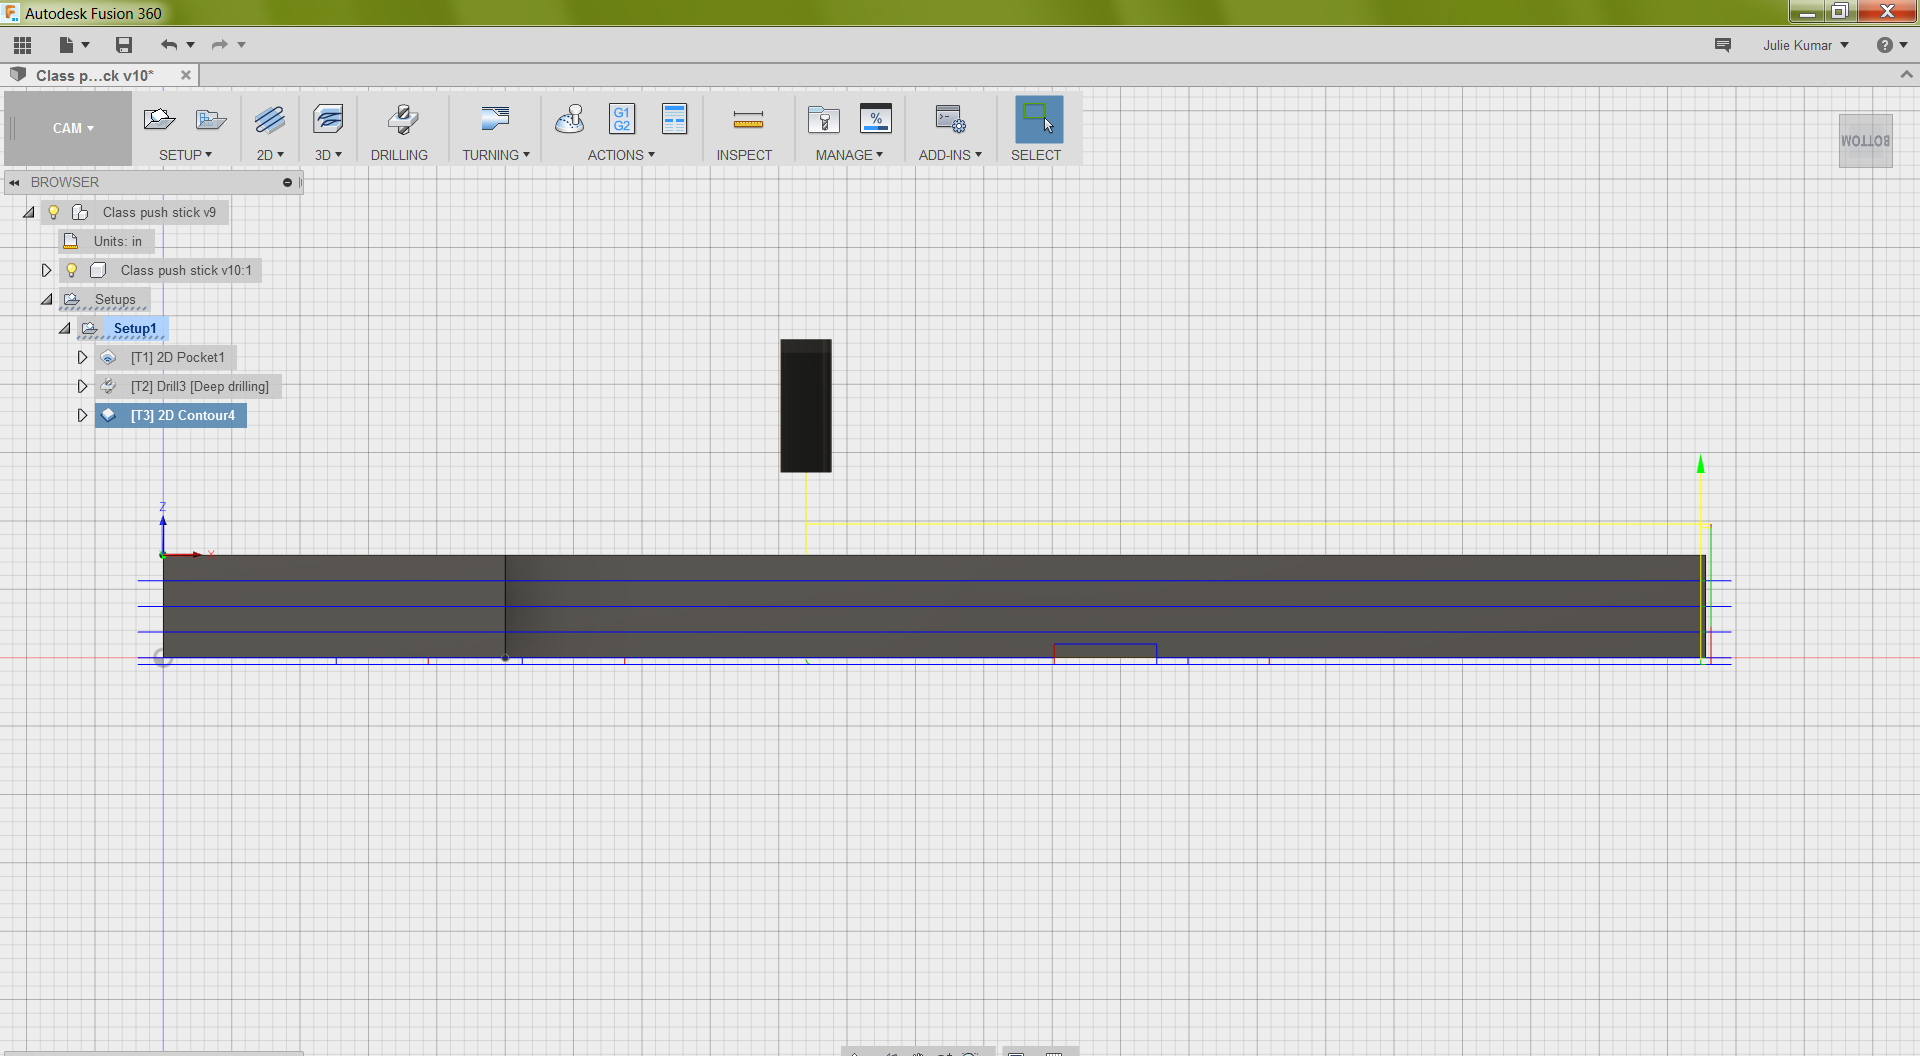Image resolution: width=1920 pixels, height=1056 pixels.
Task: Click the INSPECT label
Action: [744, 155]
